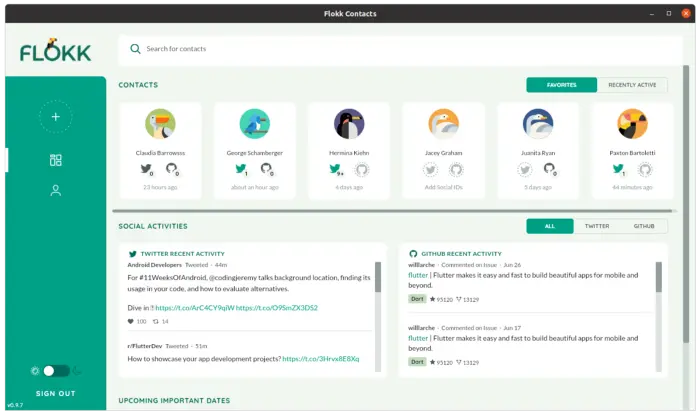Click Hermina Kiehn's Twitter icon
The height and width of the screenshot is (415, 700).
pyautogui.click(x=336, y=169)
